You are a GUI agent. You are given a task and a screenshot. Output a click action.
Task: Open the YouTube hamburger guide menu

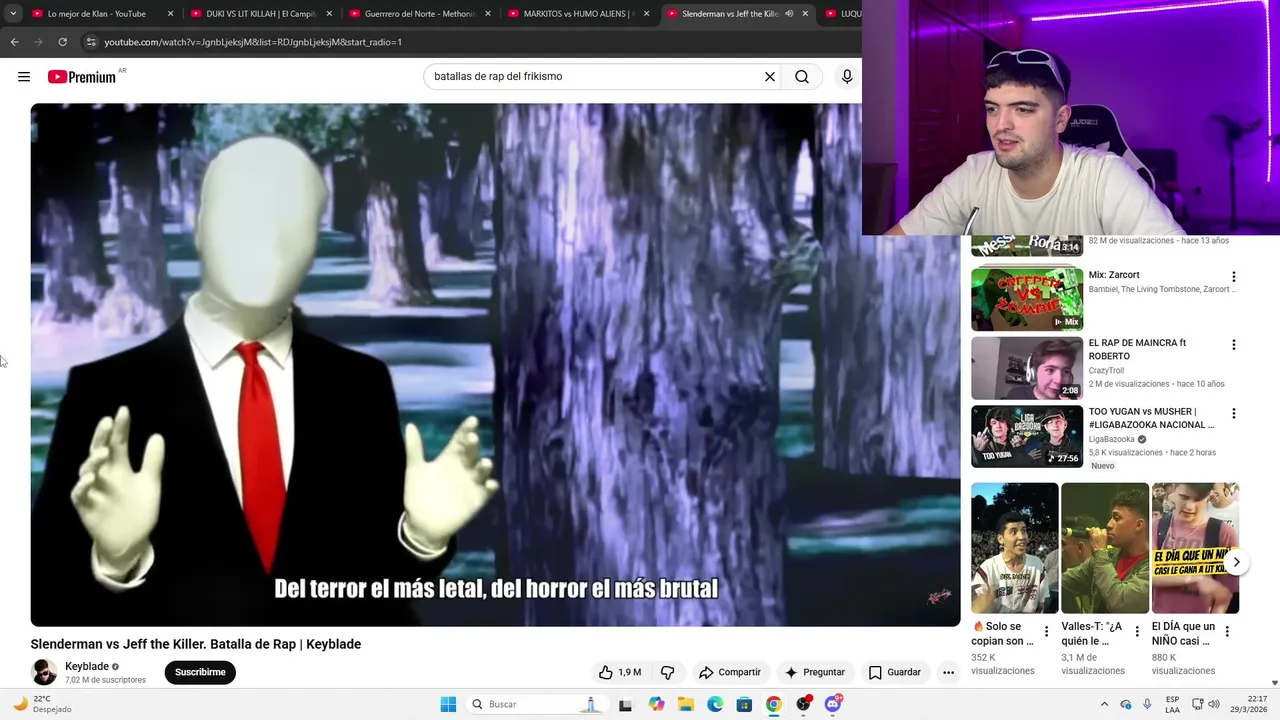pos(24,77)
